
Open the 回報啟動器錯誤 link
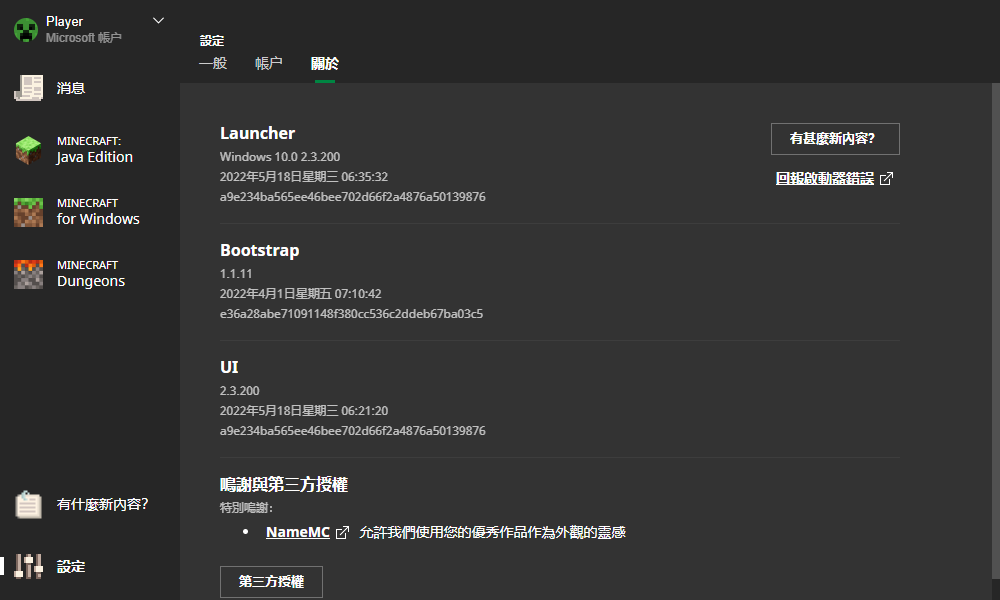click(825, 179)
